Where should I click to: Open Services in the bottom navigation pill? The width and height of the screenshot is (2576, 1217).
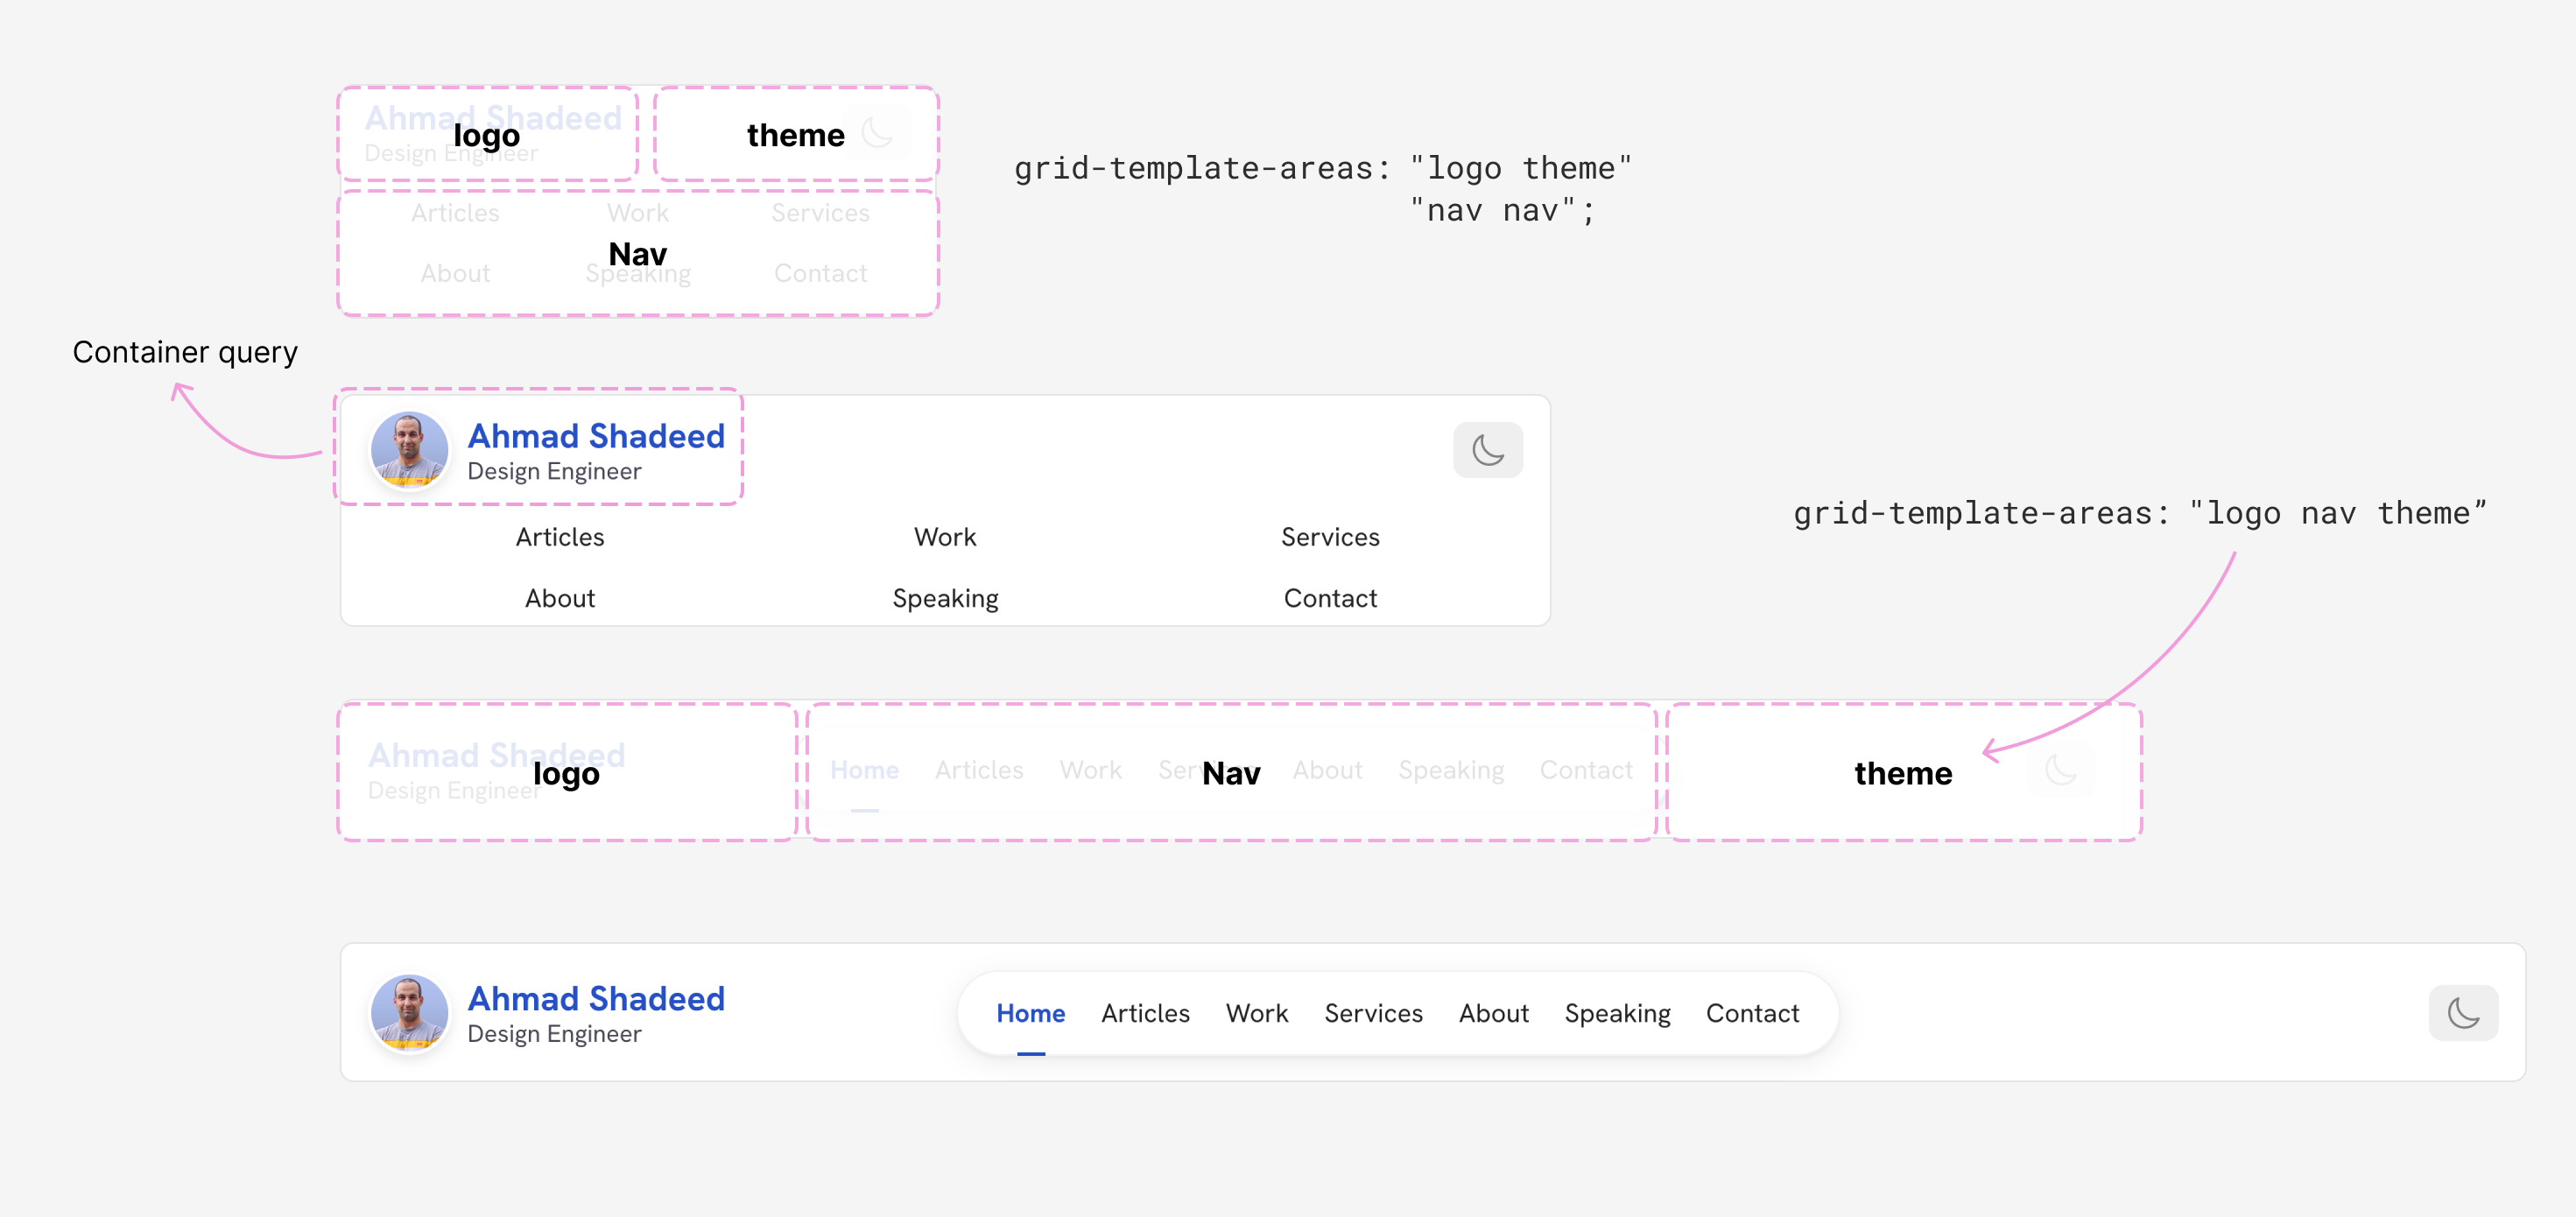[1373, 1013]
